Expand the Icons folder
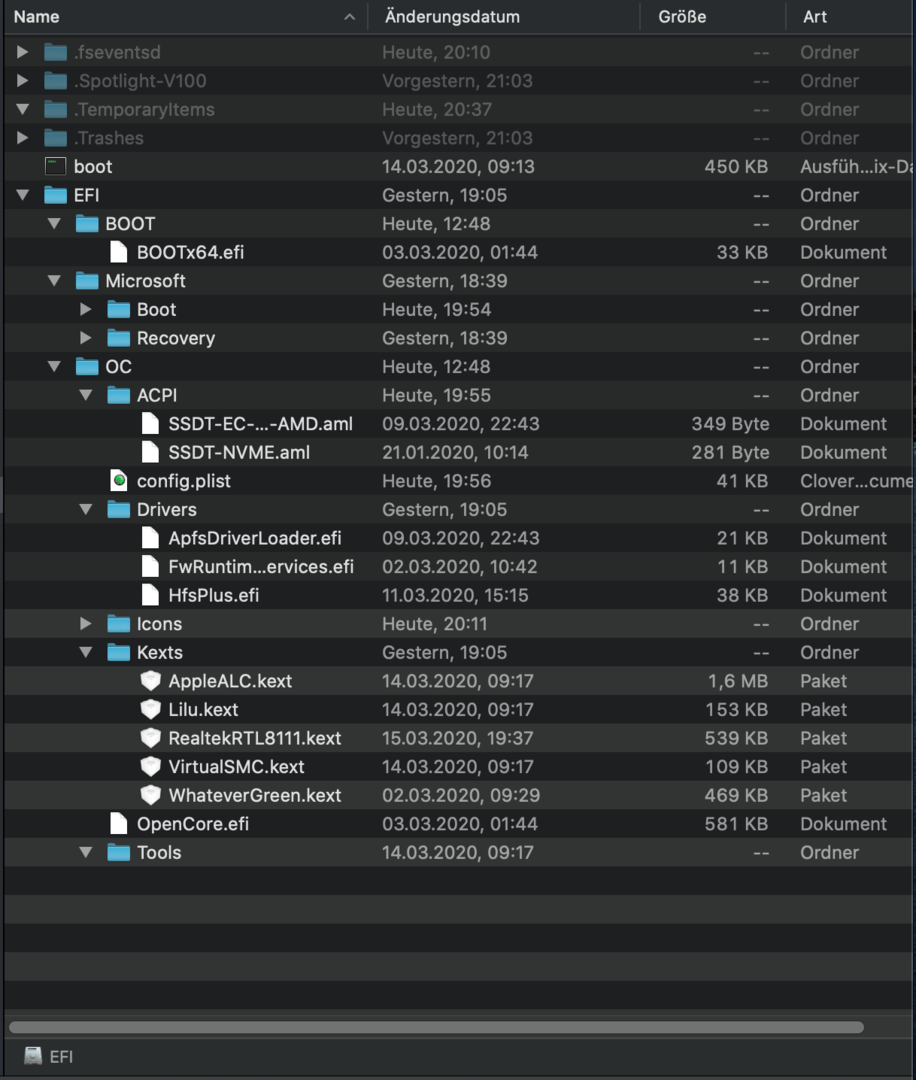The height and width of the screenshot is (1080, 916). [x=86, y=624]
